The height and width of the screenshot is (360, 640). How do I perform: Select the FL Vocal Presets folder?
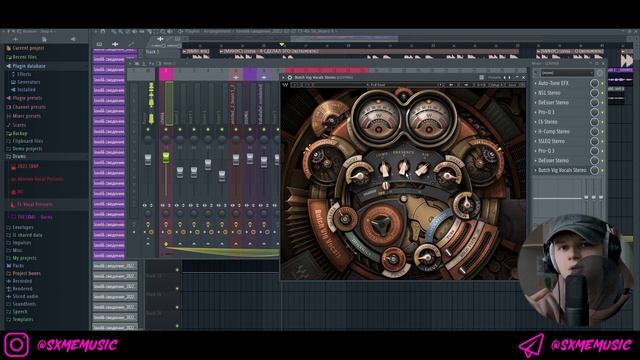click(34, 204)
